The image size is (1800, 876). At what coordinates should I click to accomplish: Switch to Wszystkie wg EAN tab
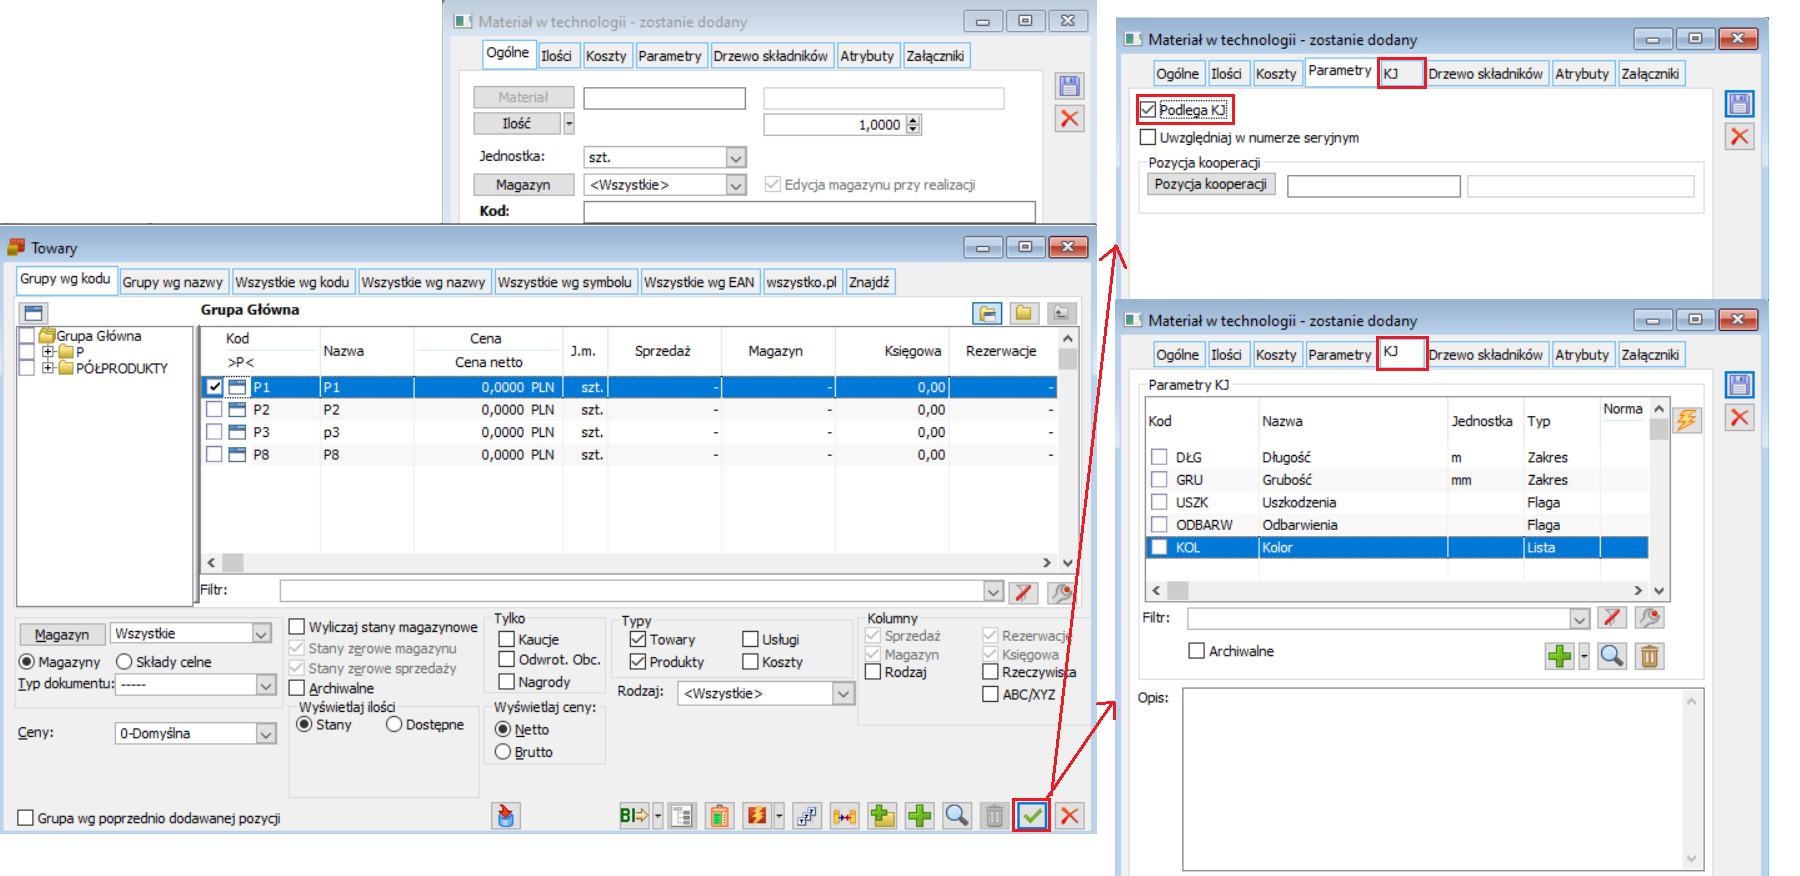click(699, 282)
